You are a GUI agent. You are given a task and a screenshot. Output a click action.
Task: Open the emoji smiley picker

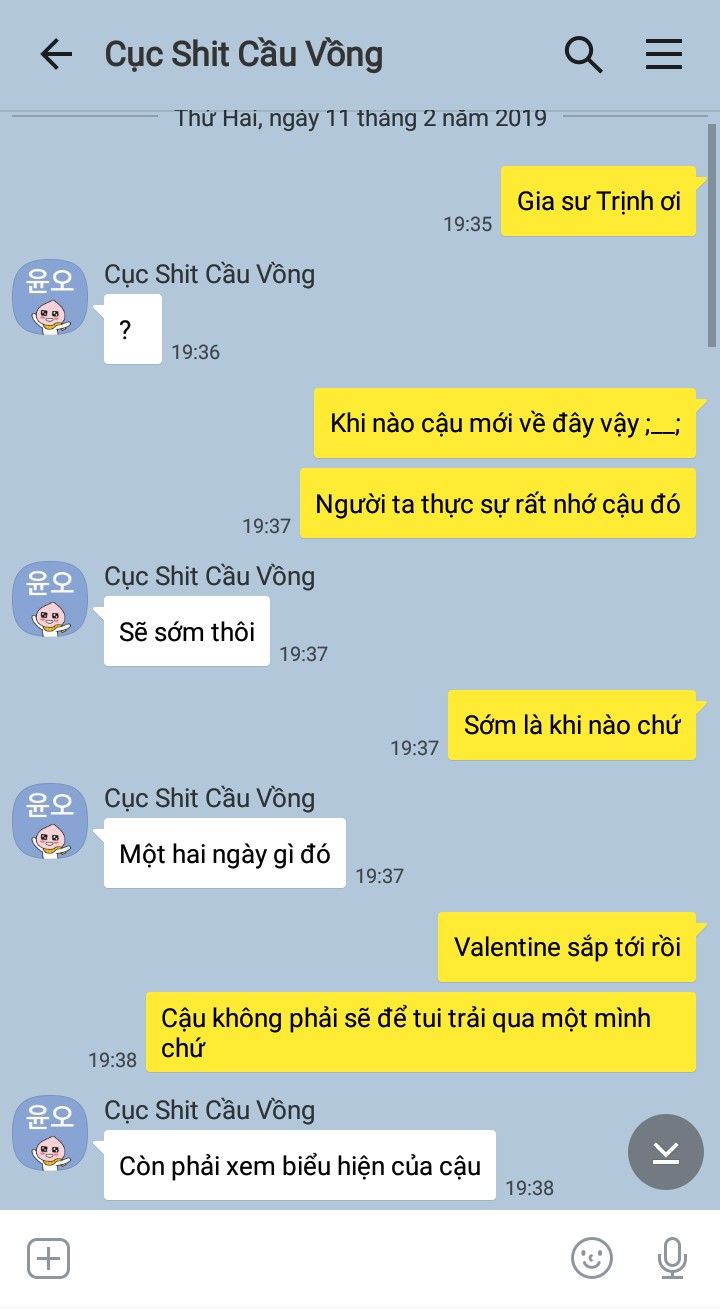592,1258
